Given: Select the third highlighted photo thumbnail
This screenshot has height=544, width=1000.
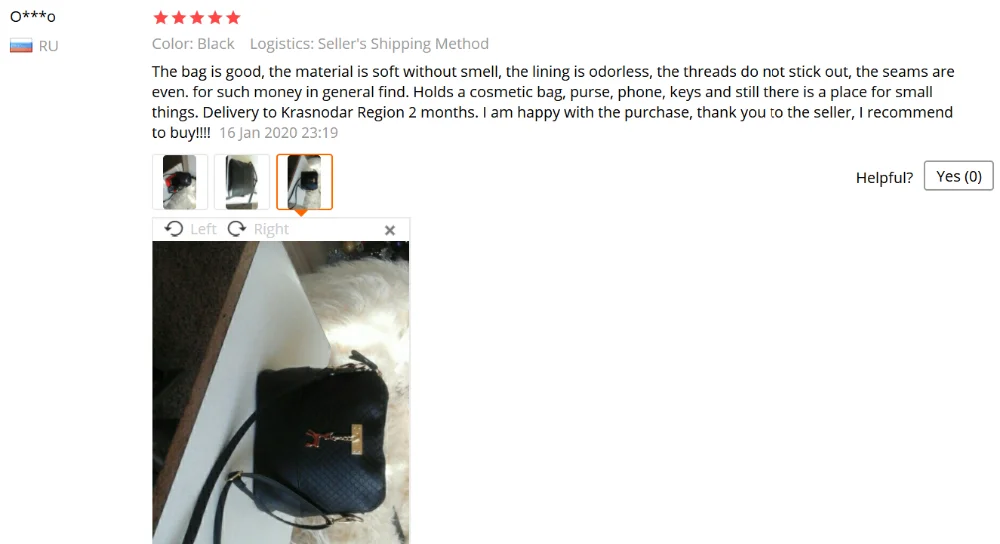Looking at the screenshot, I should [x=304, y=182].
